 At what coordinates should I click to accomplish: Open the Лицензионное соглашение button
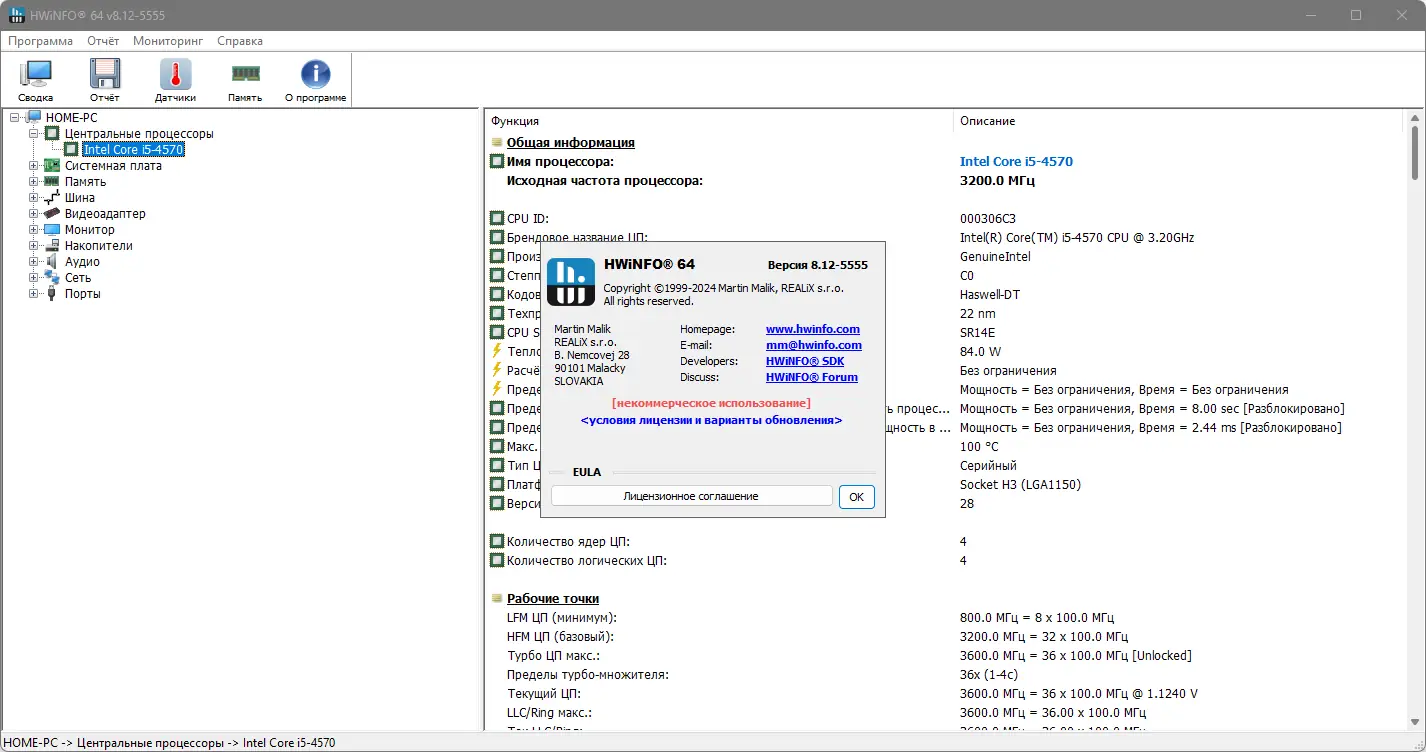691,496
